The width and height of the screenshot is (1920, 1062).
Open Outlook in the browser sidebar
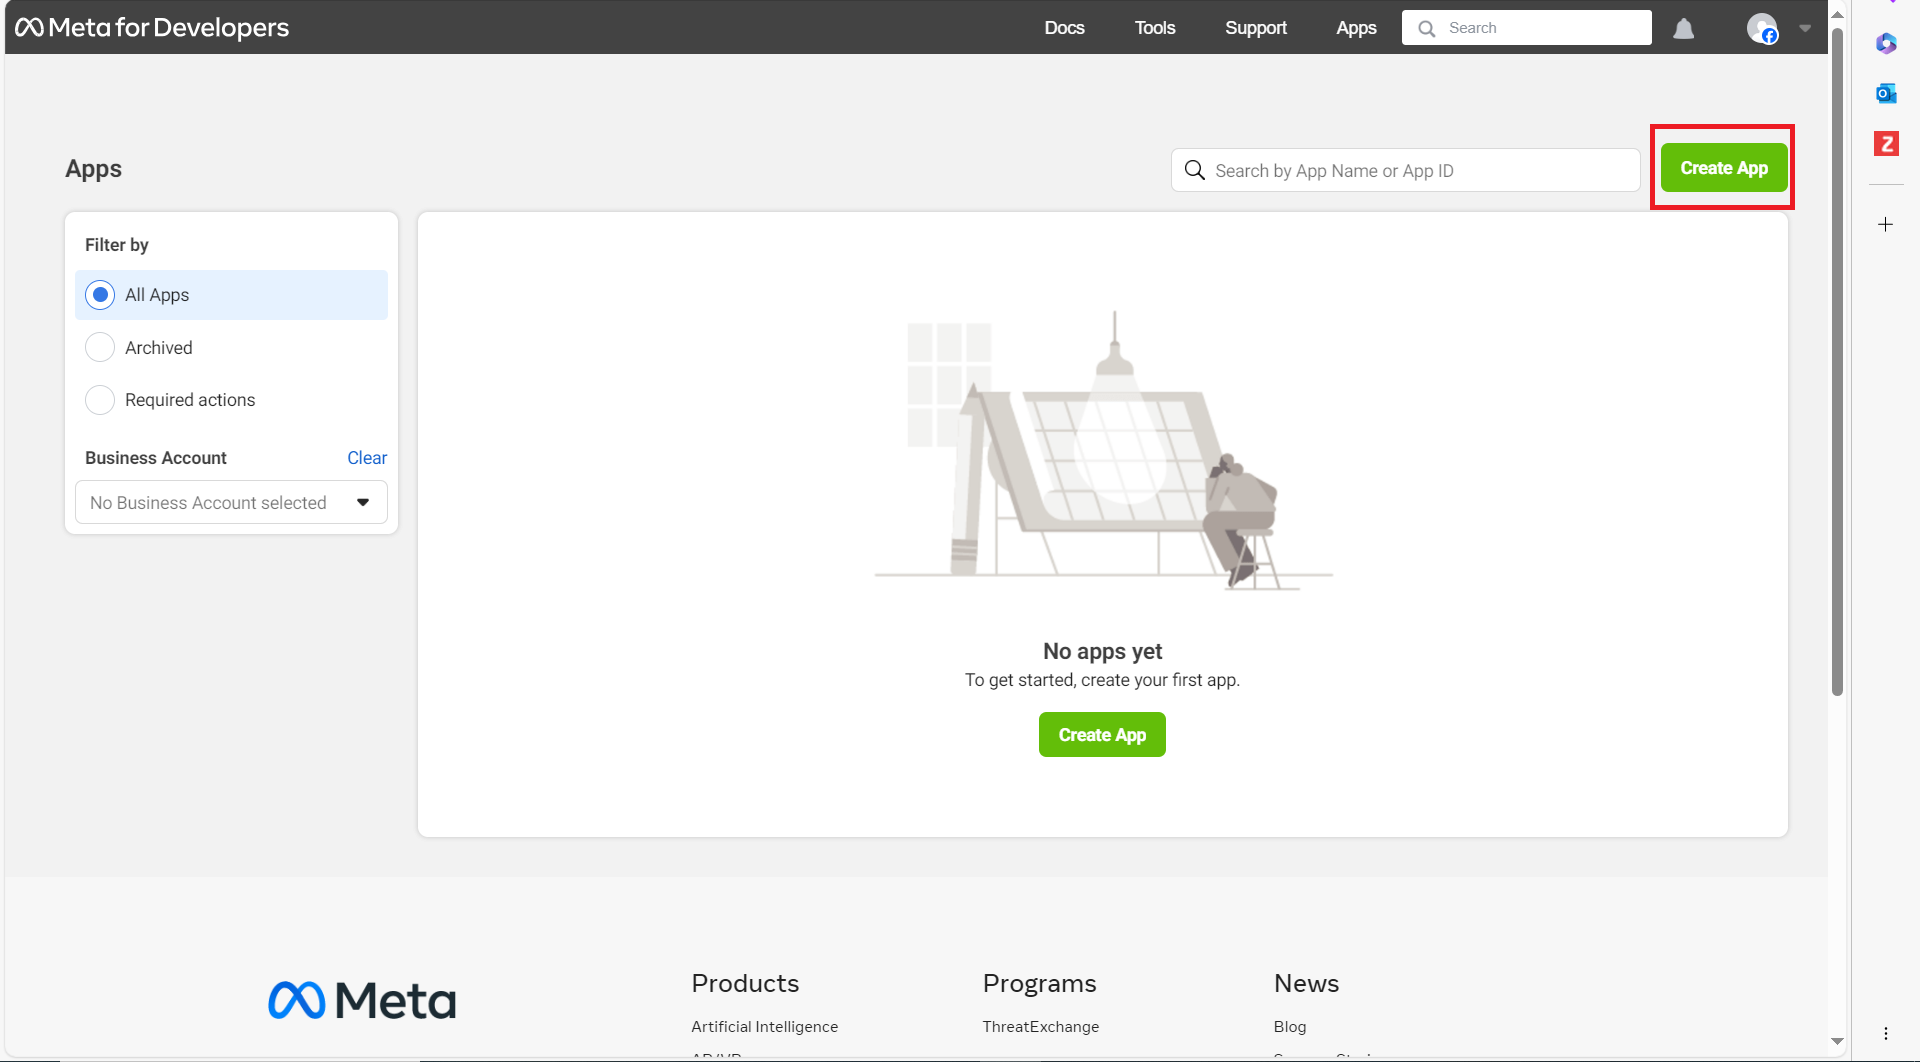[x=1886, y=93]
